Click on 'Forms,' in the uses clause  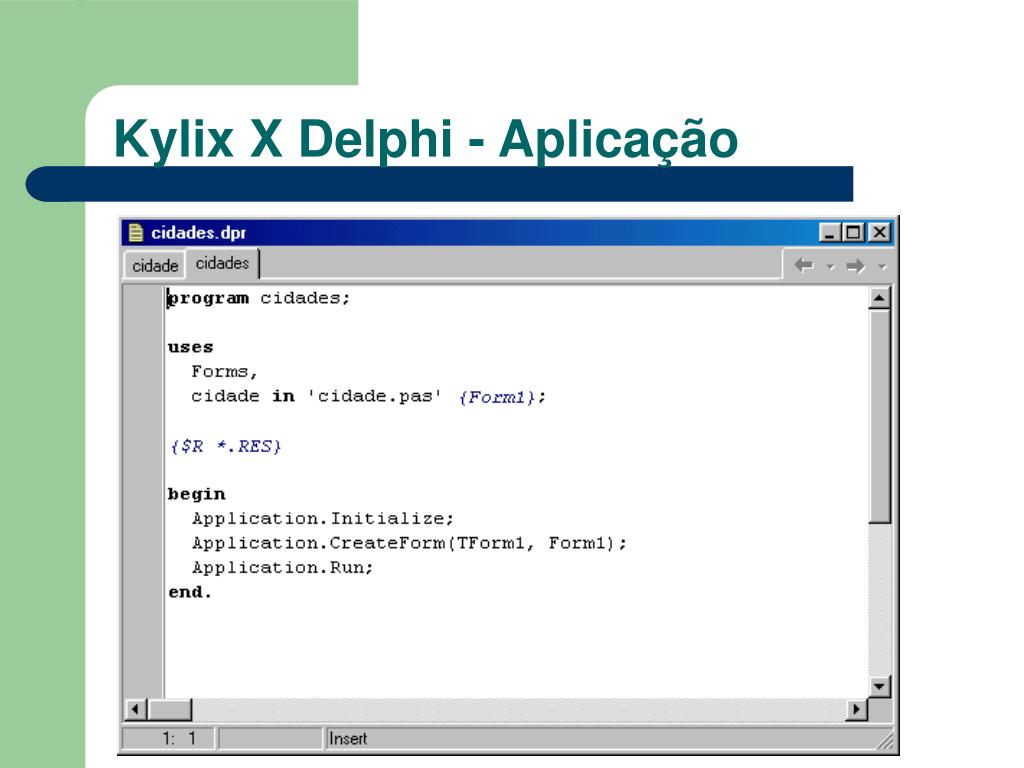225,372
